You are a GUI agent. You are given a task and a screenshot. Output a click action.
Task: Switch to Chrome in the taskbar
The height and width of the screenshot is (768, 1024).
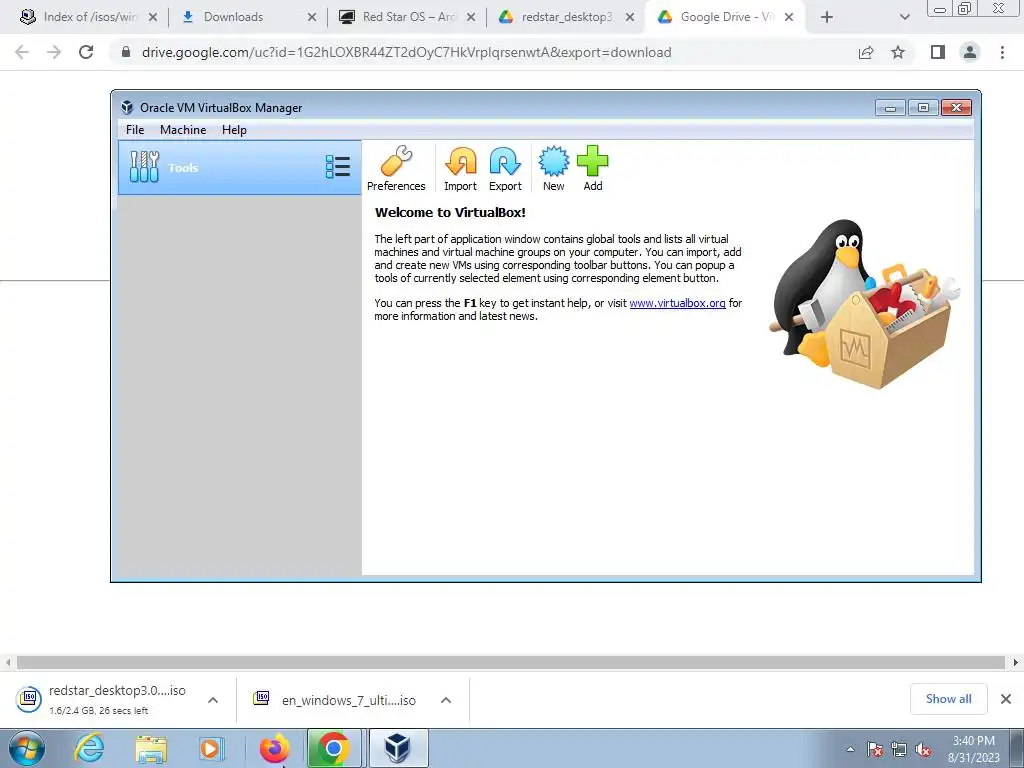tap(334, 748)
